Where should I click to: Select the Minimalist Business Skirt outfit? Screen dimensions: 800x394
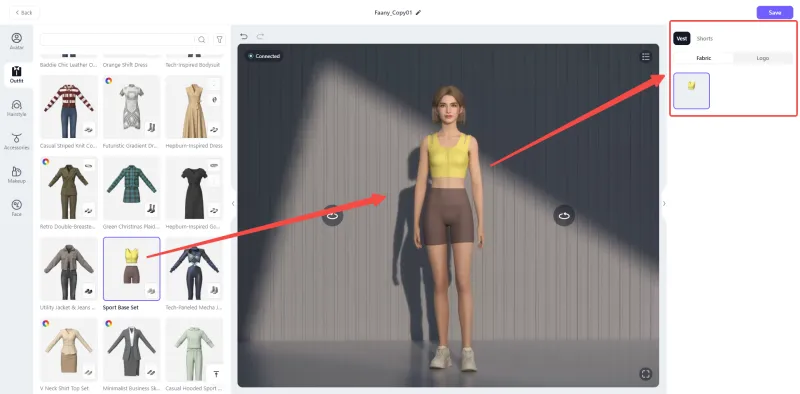(x=132, y=349)
